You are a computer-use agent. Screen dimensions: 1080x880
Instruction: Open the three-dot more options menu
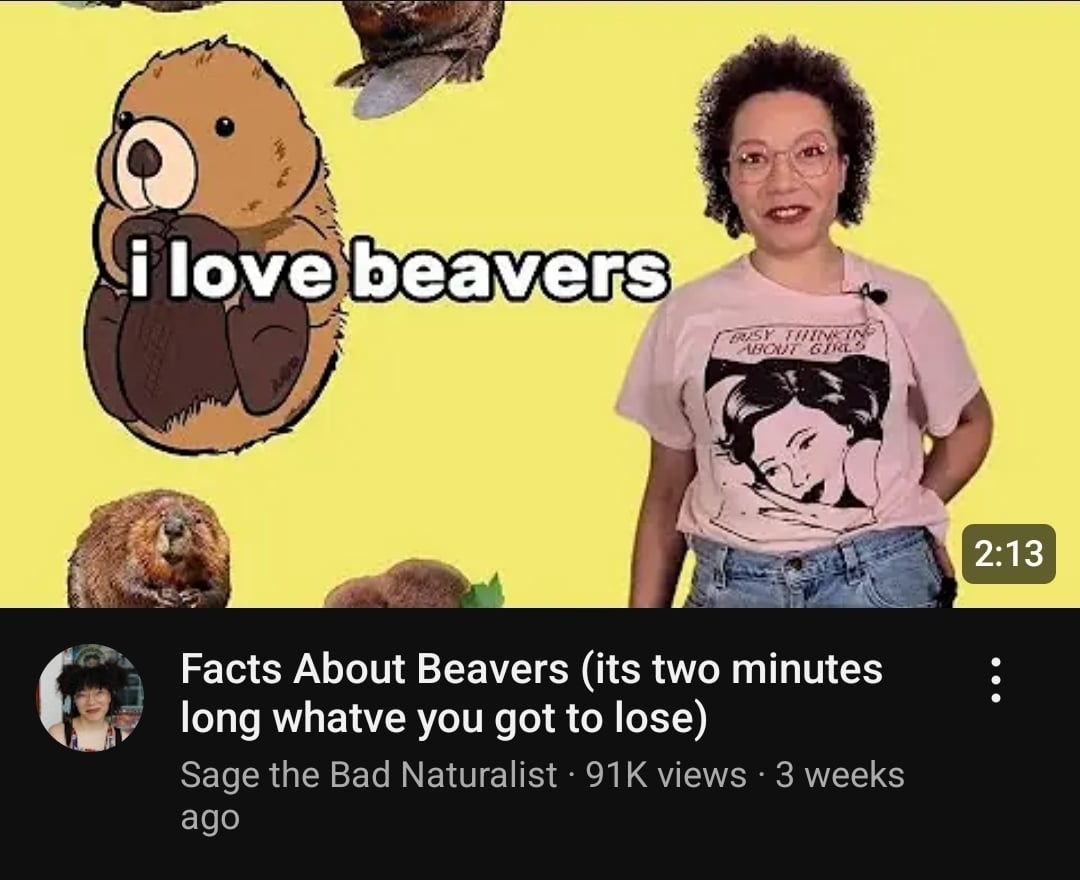(x=995, y=680)
